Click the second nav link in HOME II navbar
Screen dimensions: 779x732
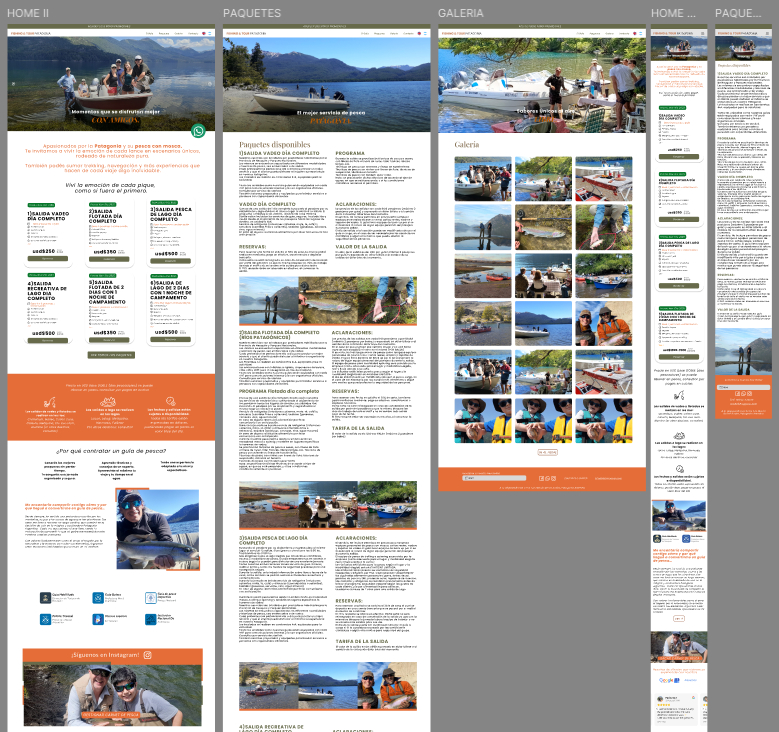[163, 33]
